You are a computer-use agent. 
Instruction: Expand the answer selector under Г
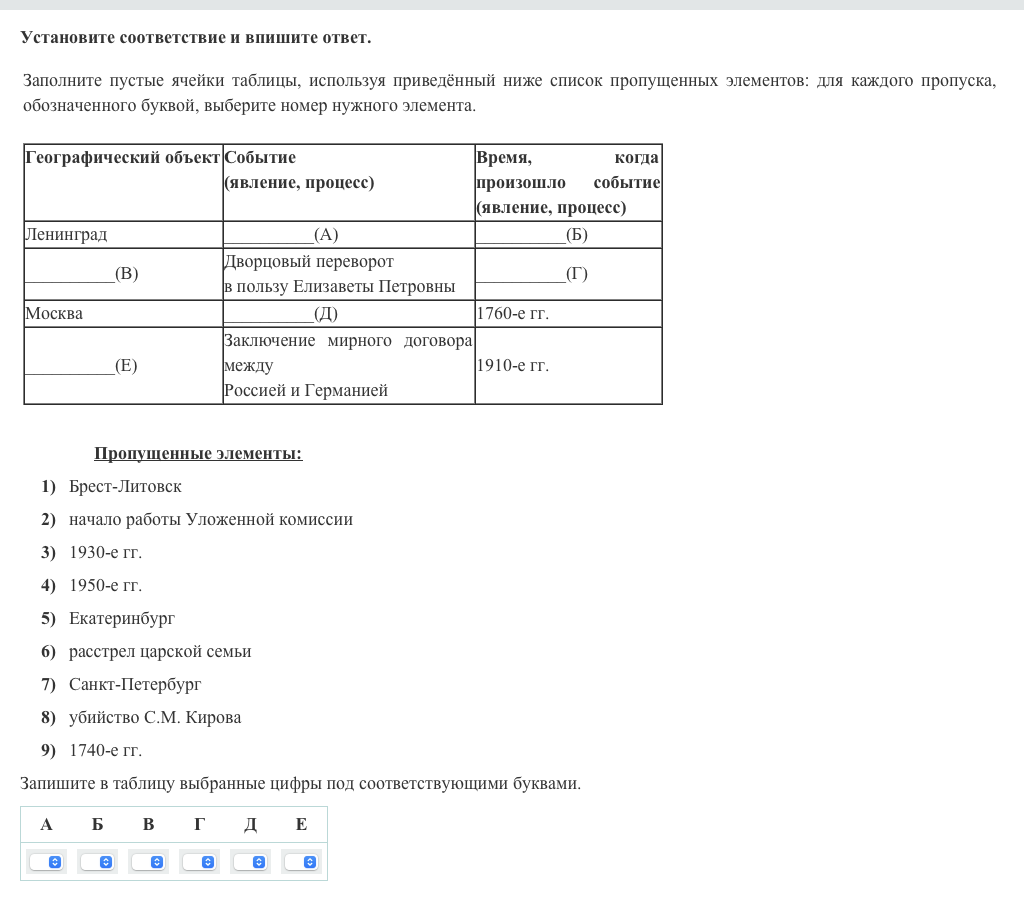coord(199,861)
